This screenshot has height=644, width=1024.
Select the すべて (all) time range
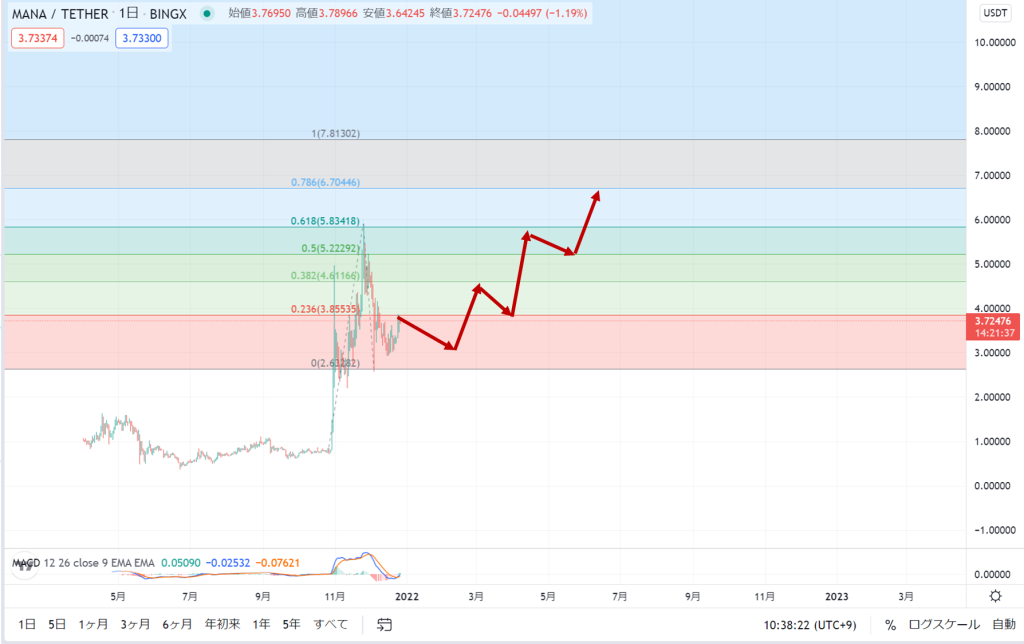pyautogui.click(x=331, y=625)
